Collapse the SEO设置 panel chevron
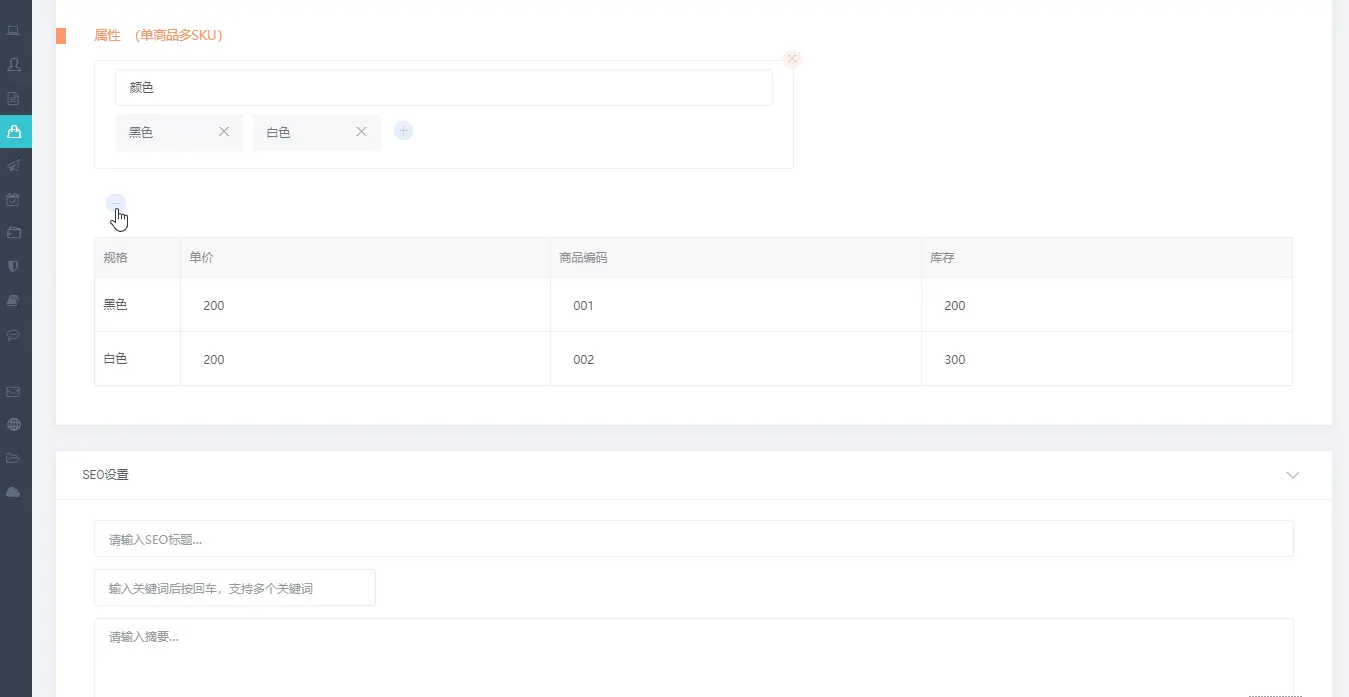The width and height of the screenshot is (1349, 697). (x=1293, y=475)
